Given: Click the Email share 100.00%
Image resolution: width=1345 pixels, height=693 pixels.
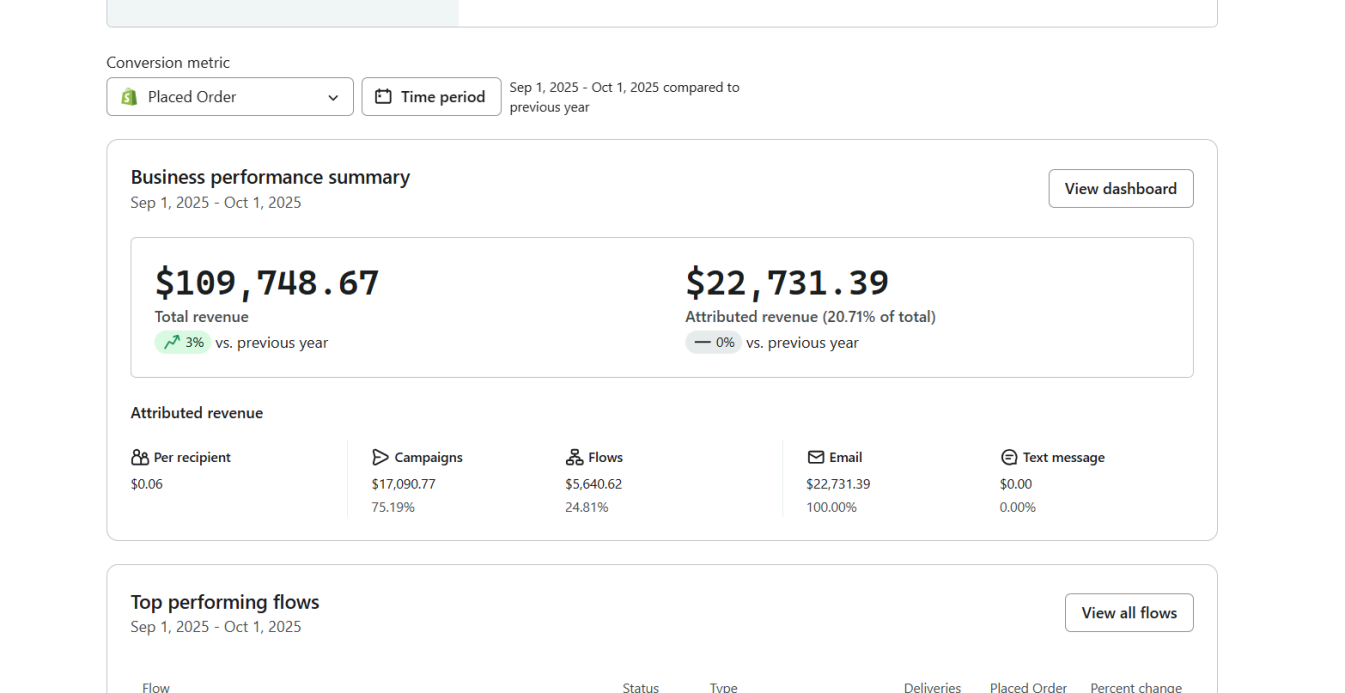Looking at the screenshot, I should pos(832,507).
